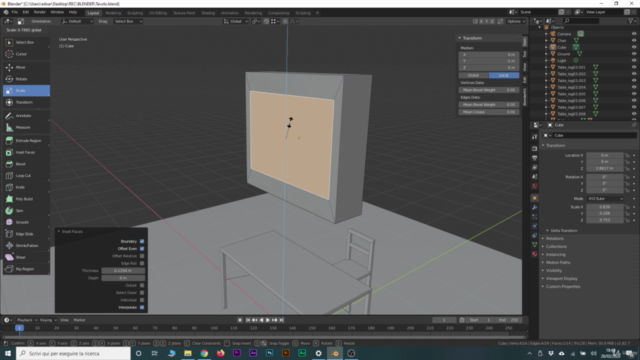This screenshot has width=640, height=360.
Task: Enable the Outset checkbox
Action: tap(142, 285)
